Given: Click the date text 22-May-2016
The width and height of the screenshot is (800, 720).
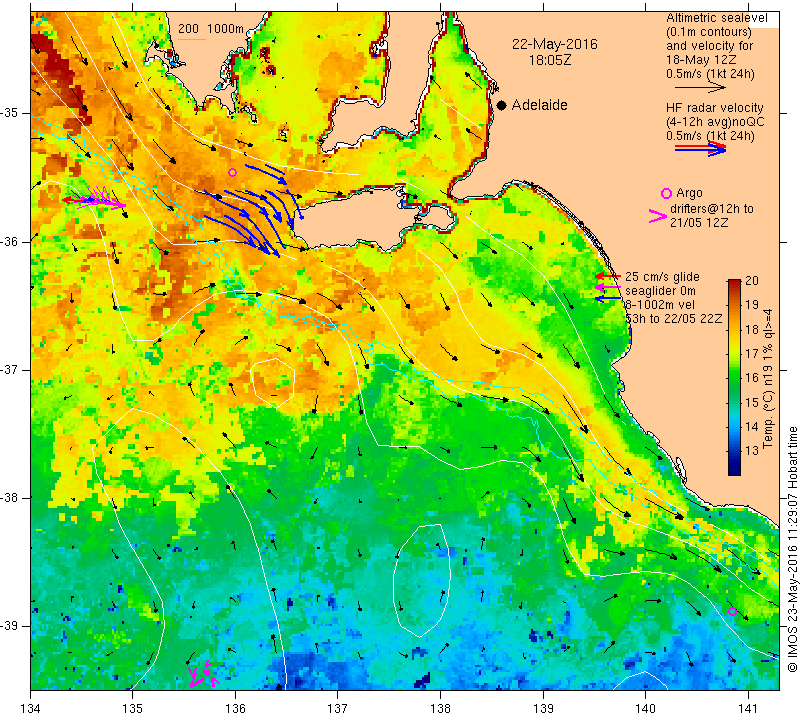Looking at the screenshot, I should pyautogui.click(x=555, y=44).
